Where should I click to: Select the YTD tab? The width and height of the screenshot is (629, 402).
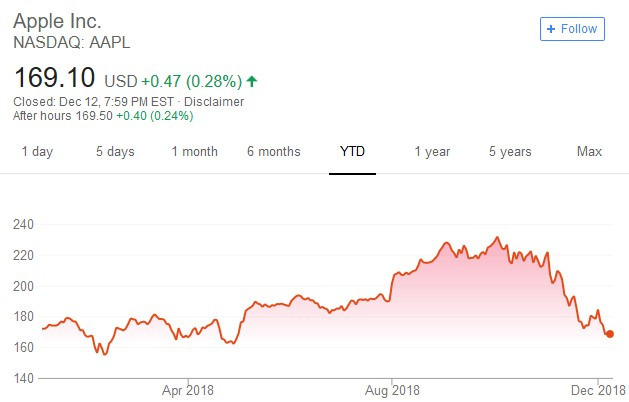coord(352,152)
